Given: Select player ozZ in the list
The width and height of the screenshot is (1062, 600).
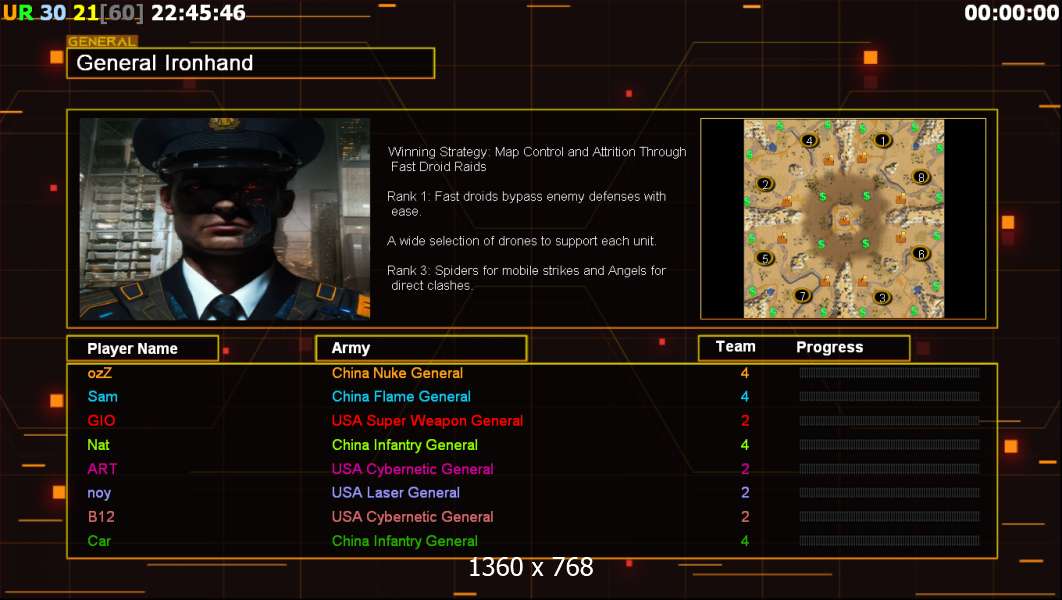Looking at the screenshot, I should tap(100, 373).
